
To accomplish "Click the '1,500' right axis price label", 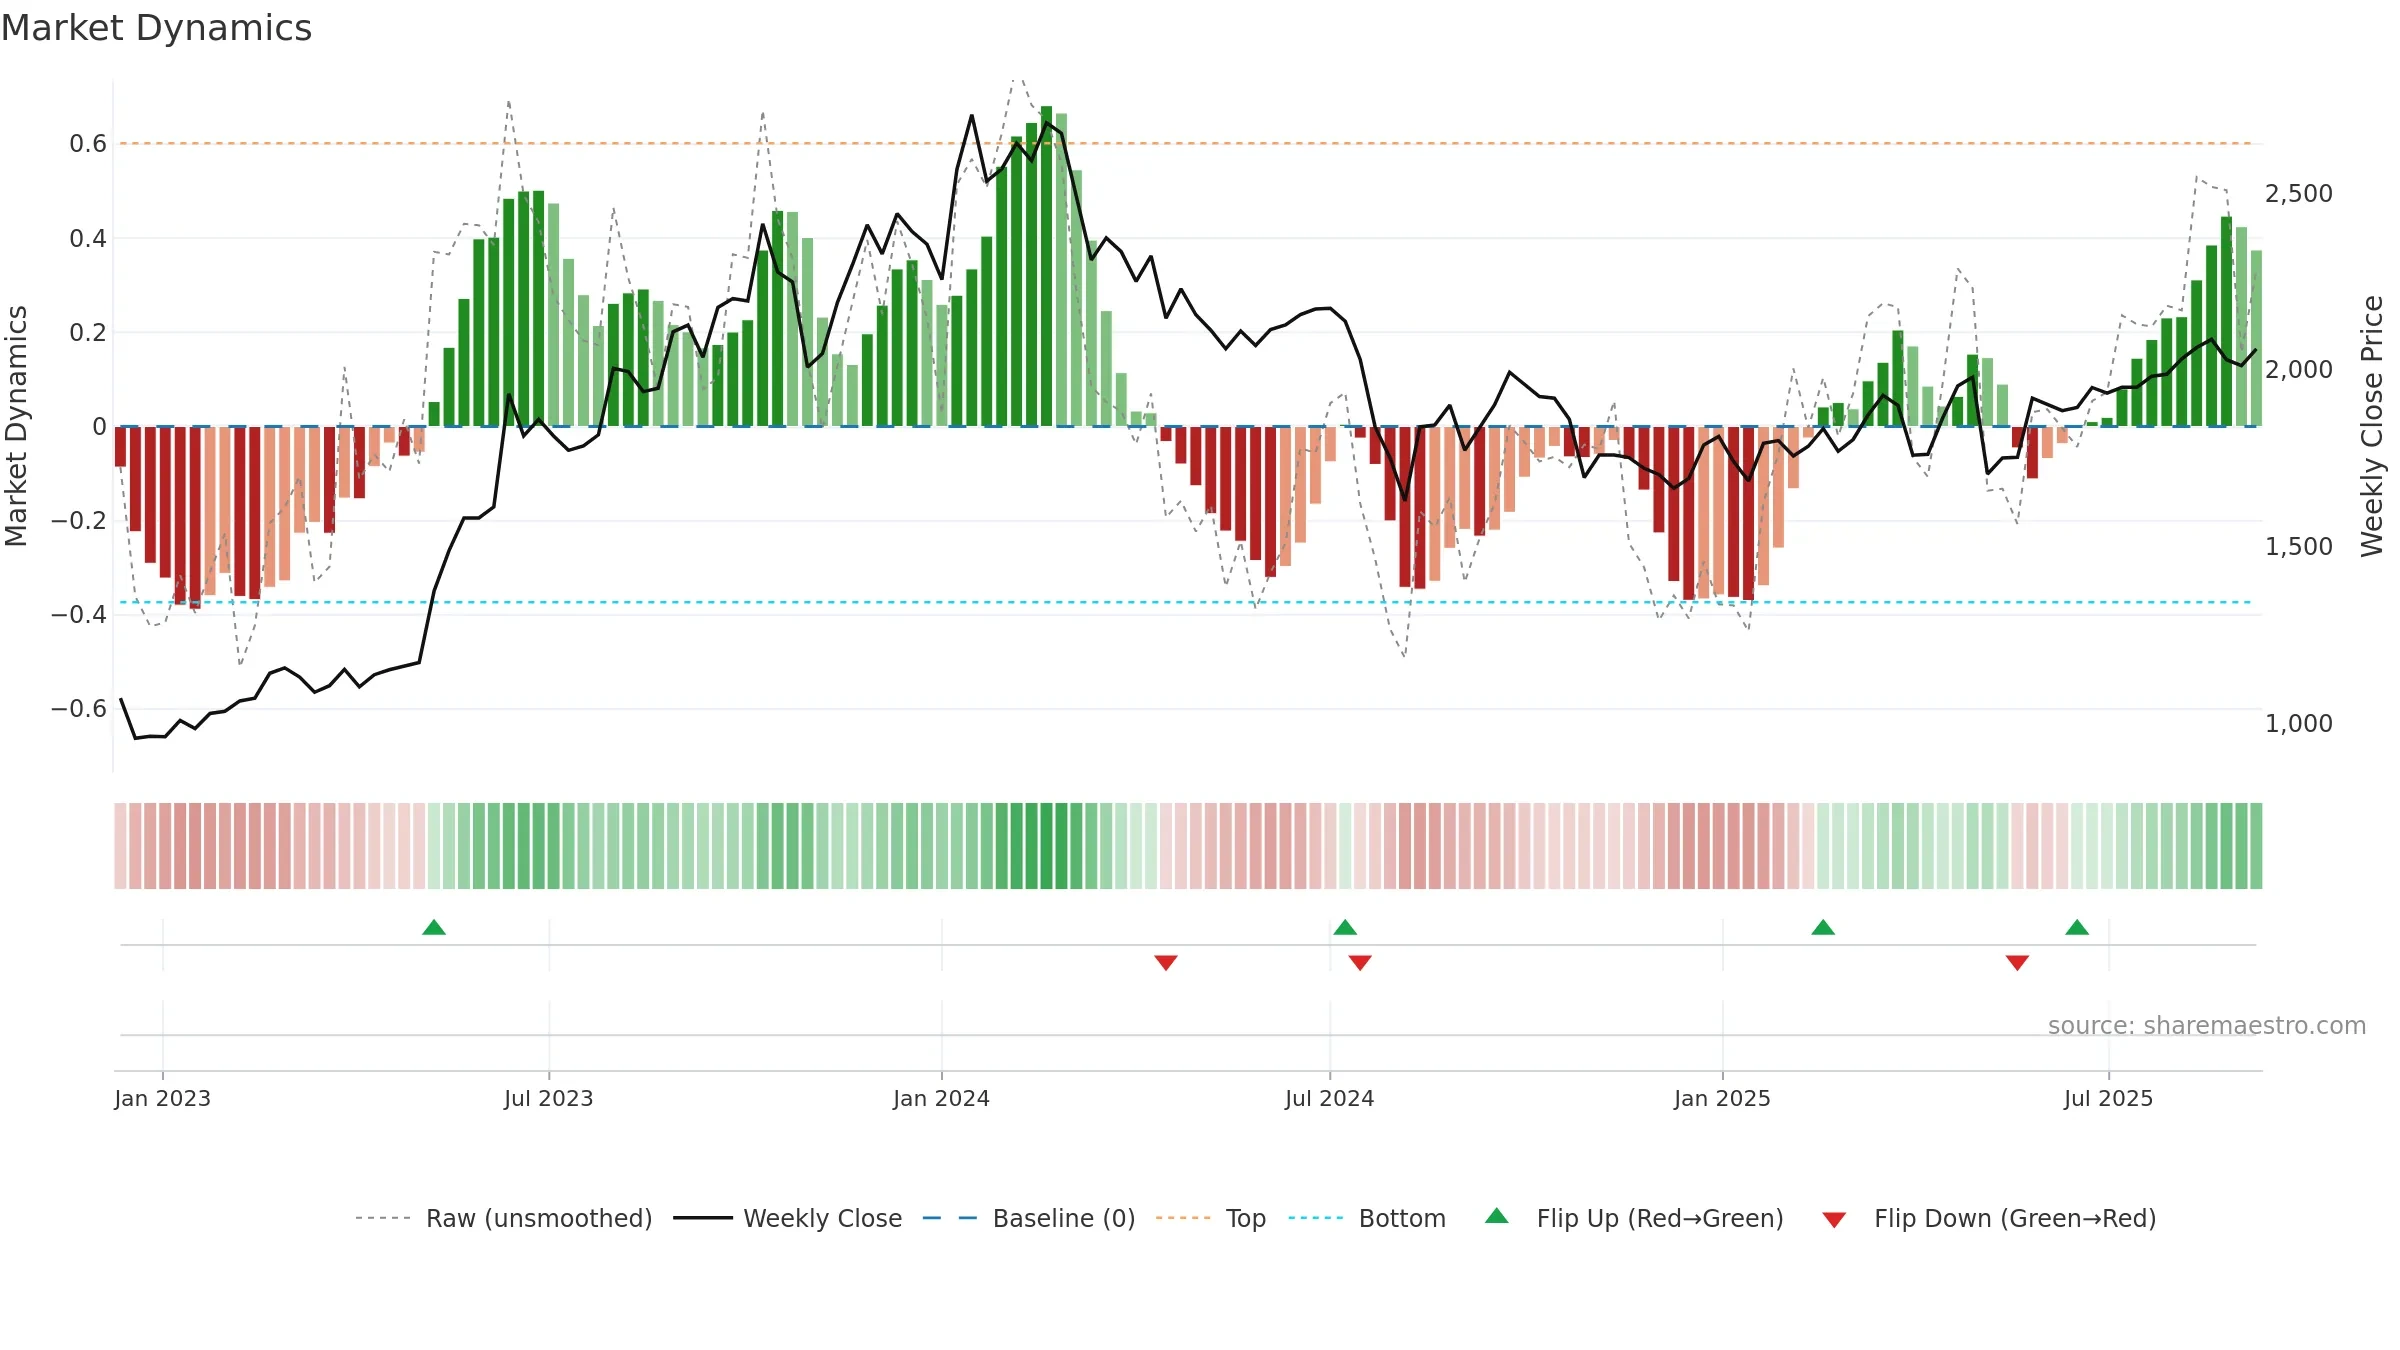I will pyautogui.click(x=2299, y=547).
